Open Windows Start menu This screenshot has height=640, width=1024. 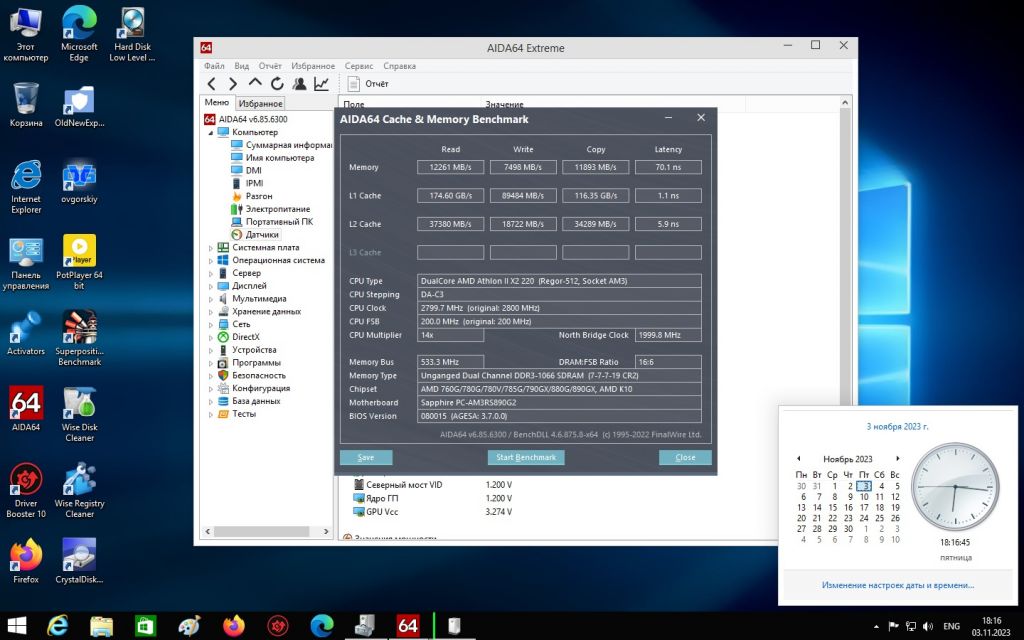(16, 626)
